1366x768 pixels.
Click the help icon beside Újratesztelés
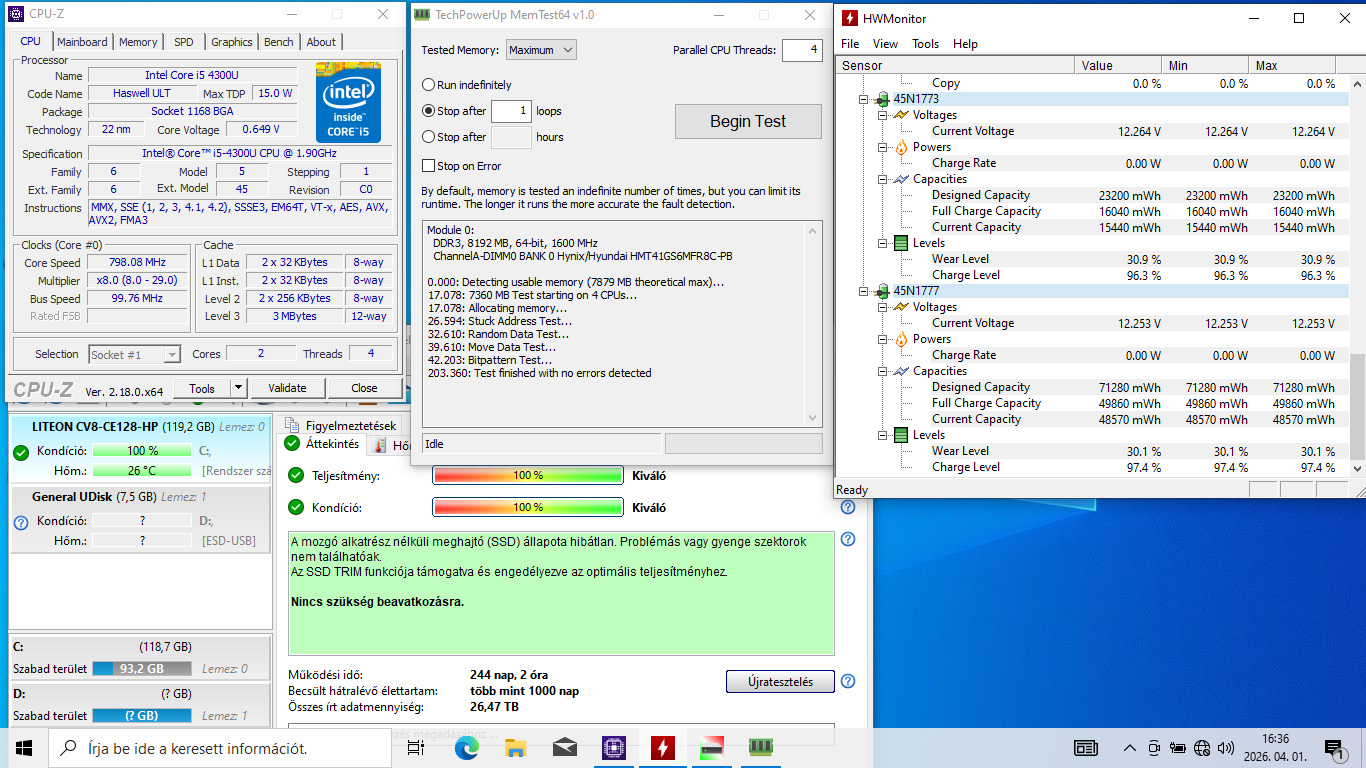[x=848, y=681]
